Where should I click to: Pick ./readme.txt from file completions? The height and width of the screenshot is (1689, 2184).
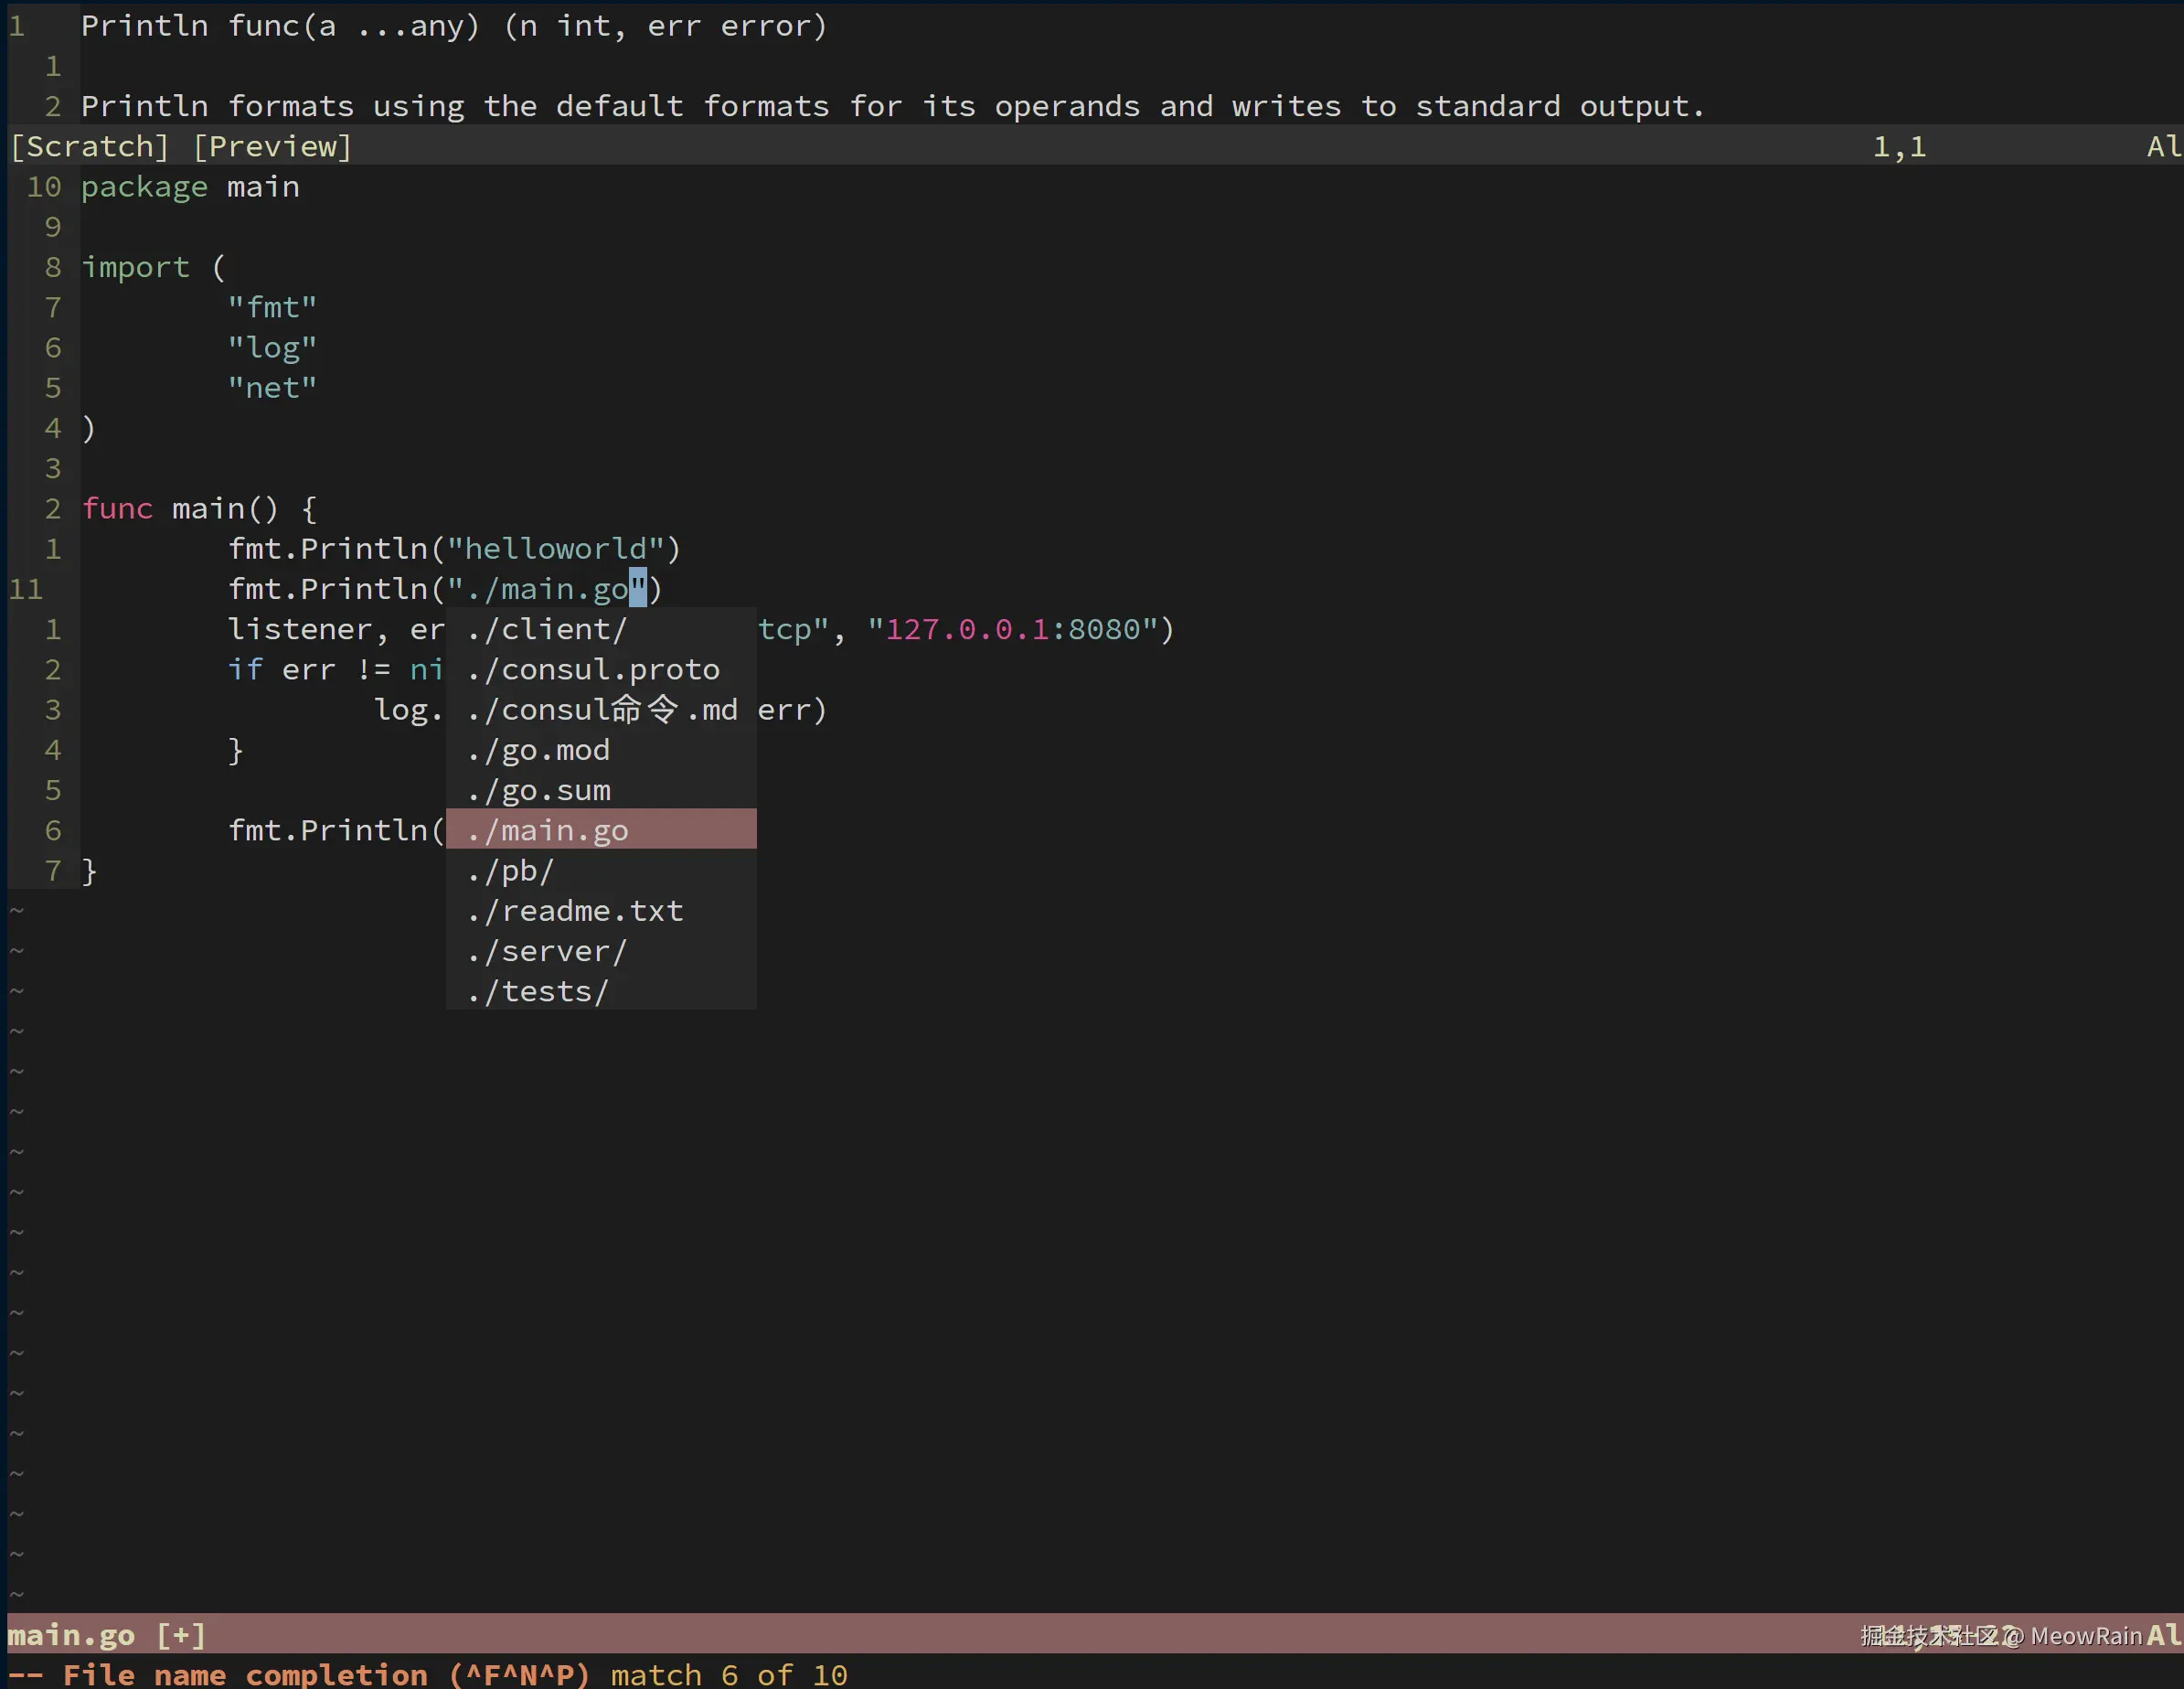click(575, 911)
